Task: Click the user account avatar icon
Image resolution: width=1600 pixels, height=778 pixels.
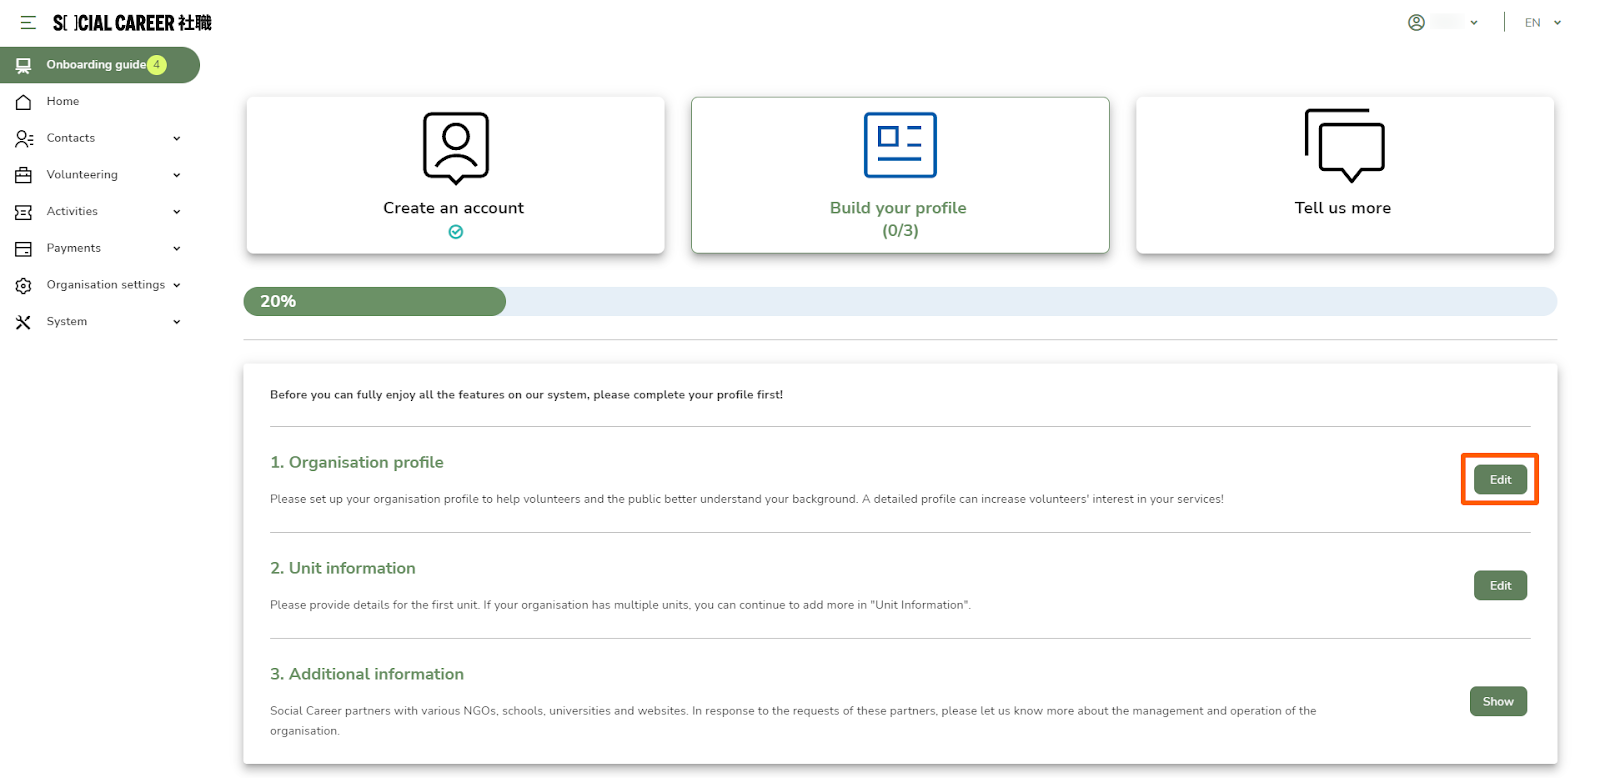Action: pos(1416,22)
